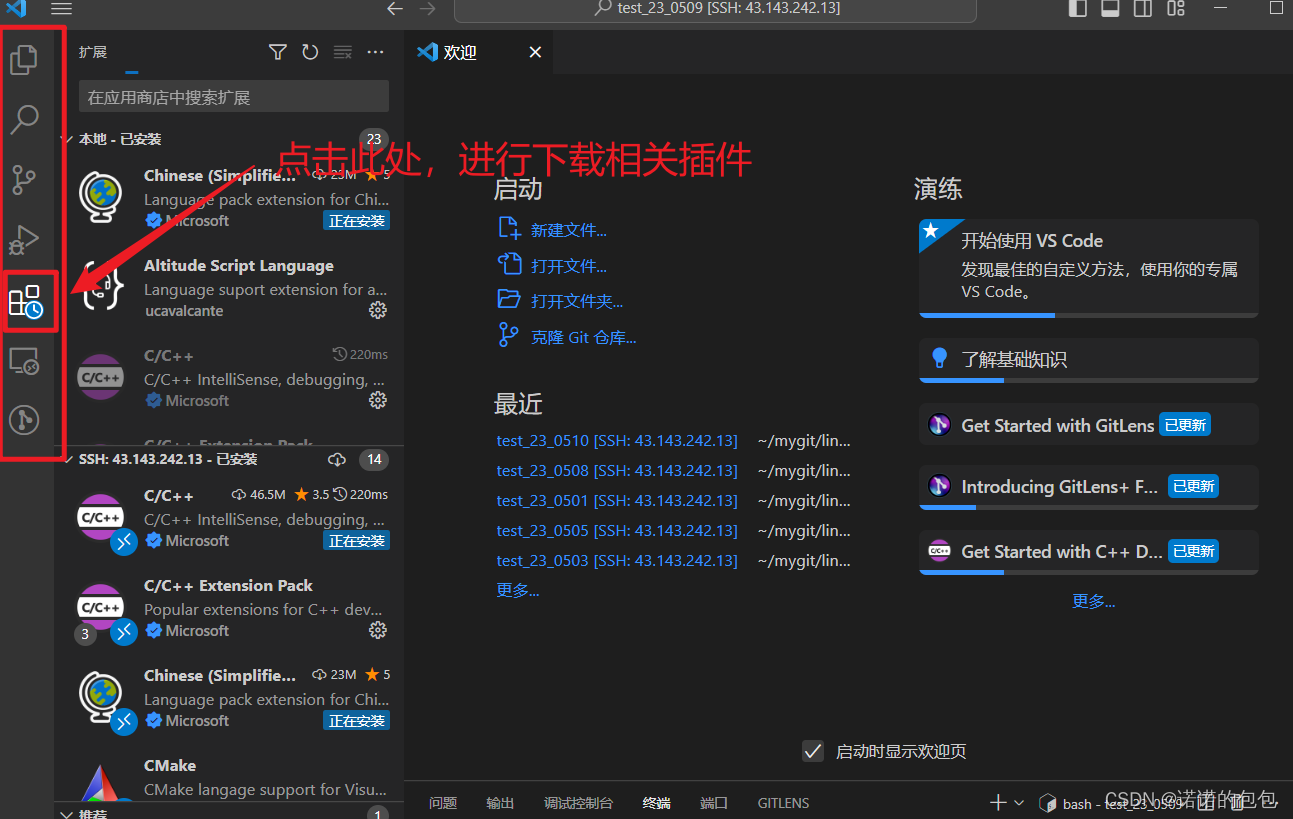Click the 打开文件... link

[x=568, y=266]
